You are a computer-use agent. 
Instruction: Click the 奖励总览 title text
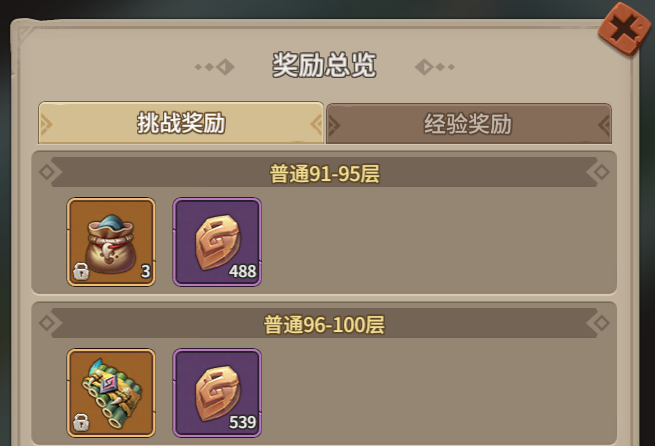click(324, 65)
